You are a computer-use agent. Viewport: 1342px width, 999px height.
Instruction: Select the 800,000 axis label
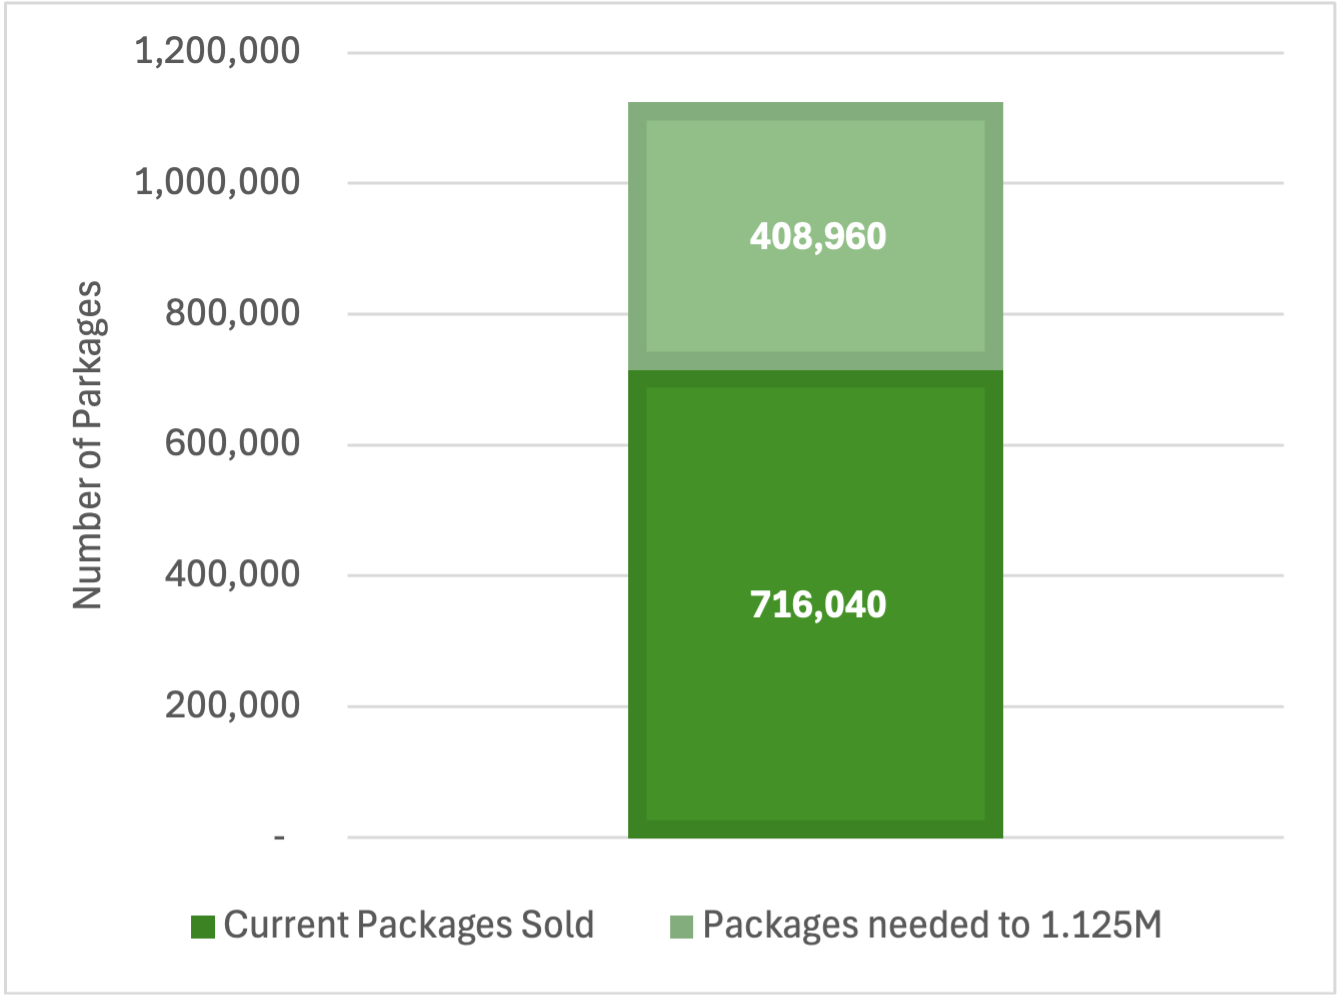pyautogui.click(x=232, y=313)
